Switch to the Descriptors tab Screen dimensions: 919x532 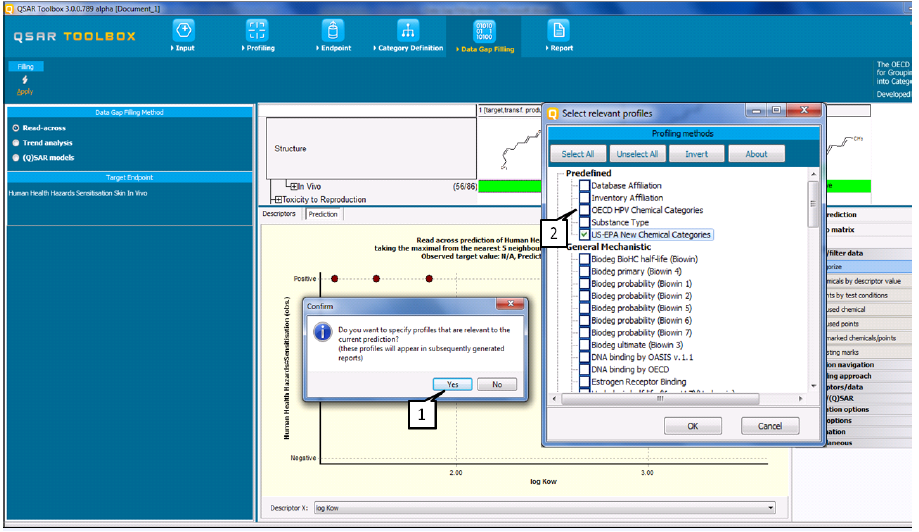coord(279,214)
